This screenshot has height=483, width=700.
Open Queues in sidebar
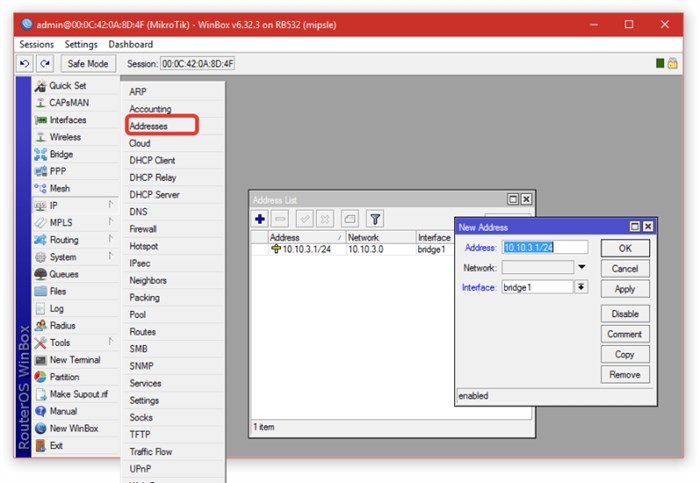(x=76, y=274)
